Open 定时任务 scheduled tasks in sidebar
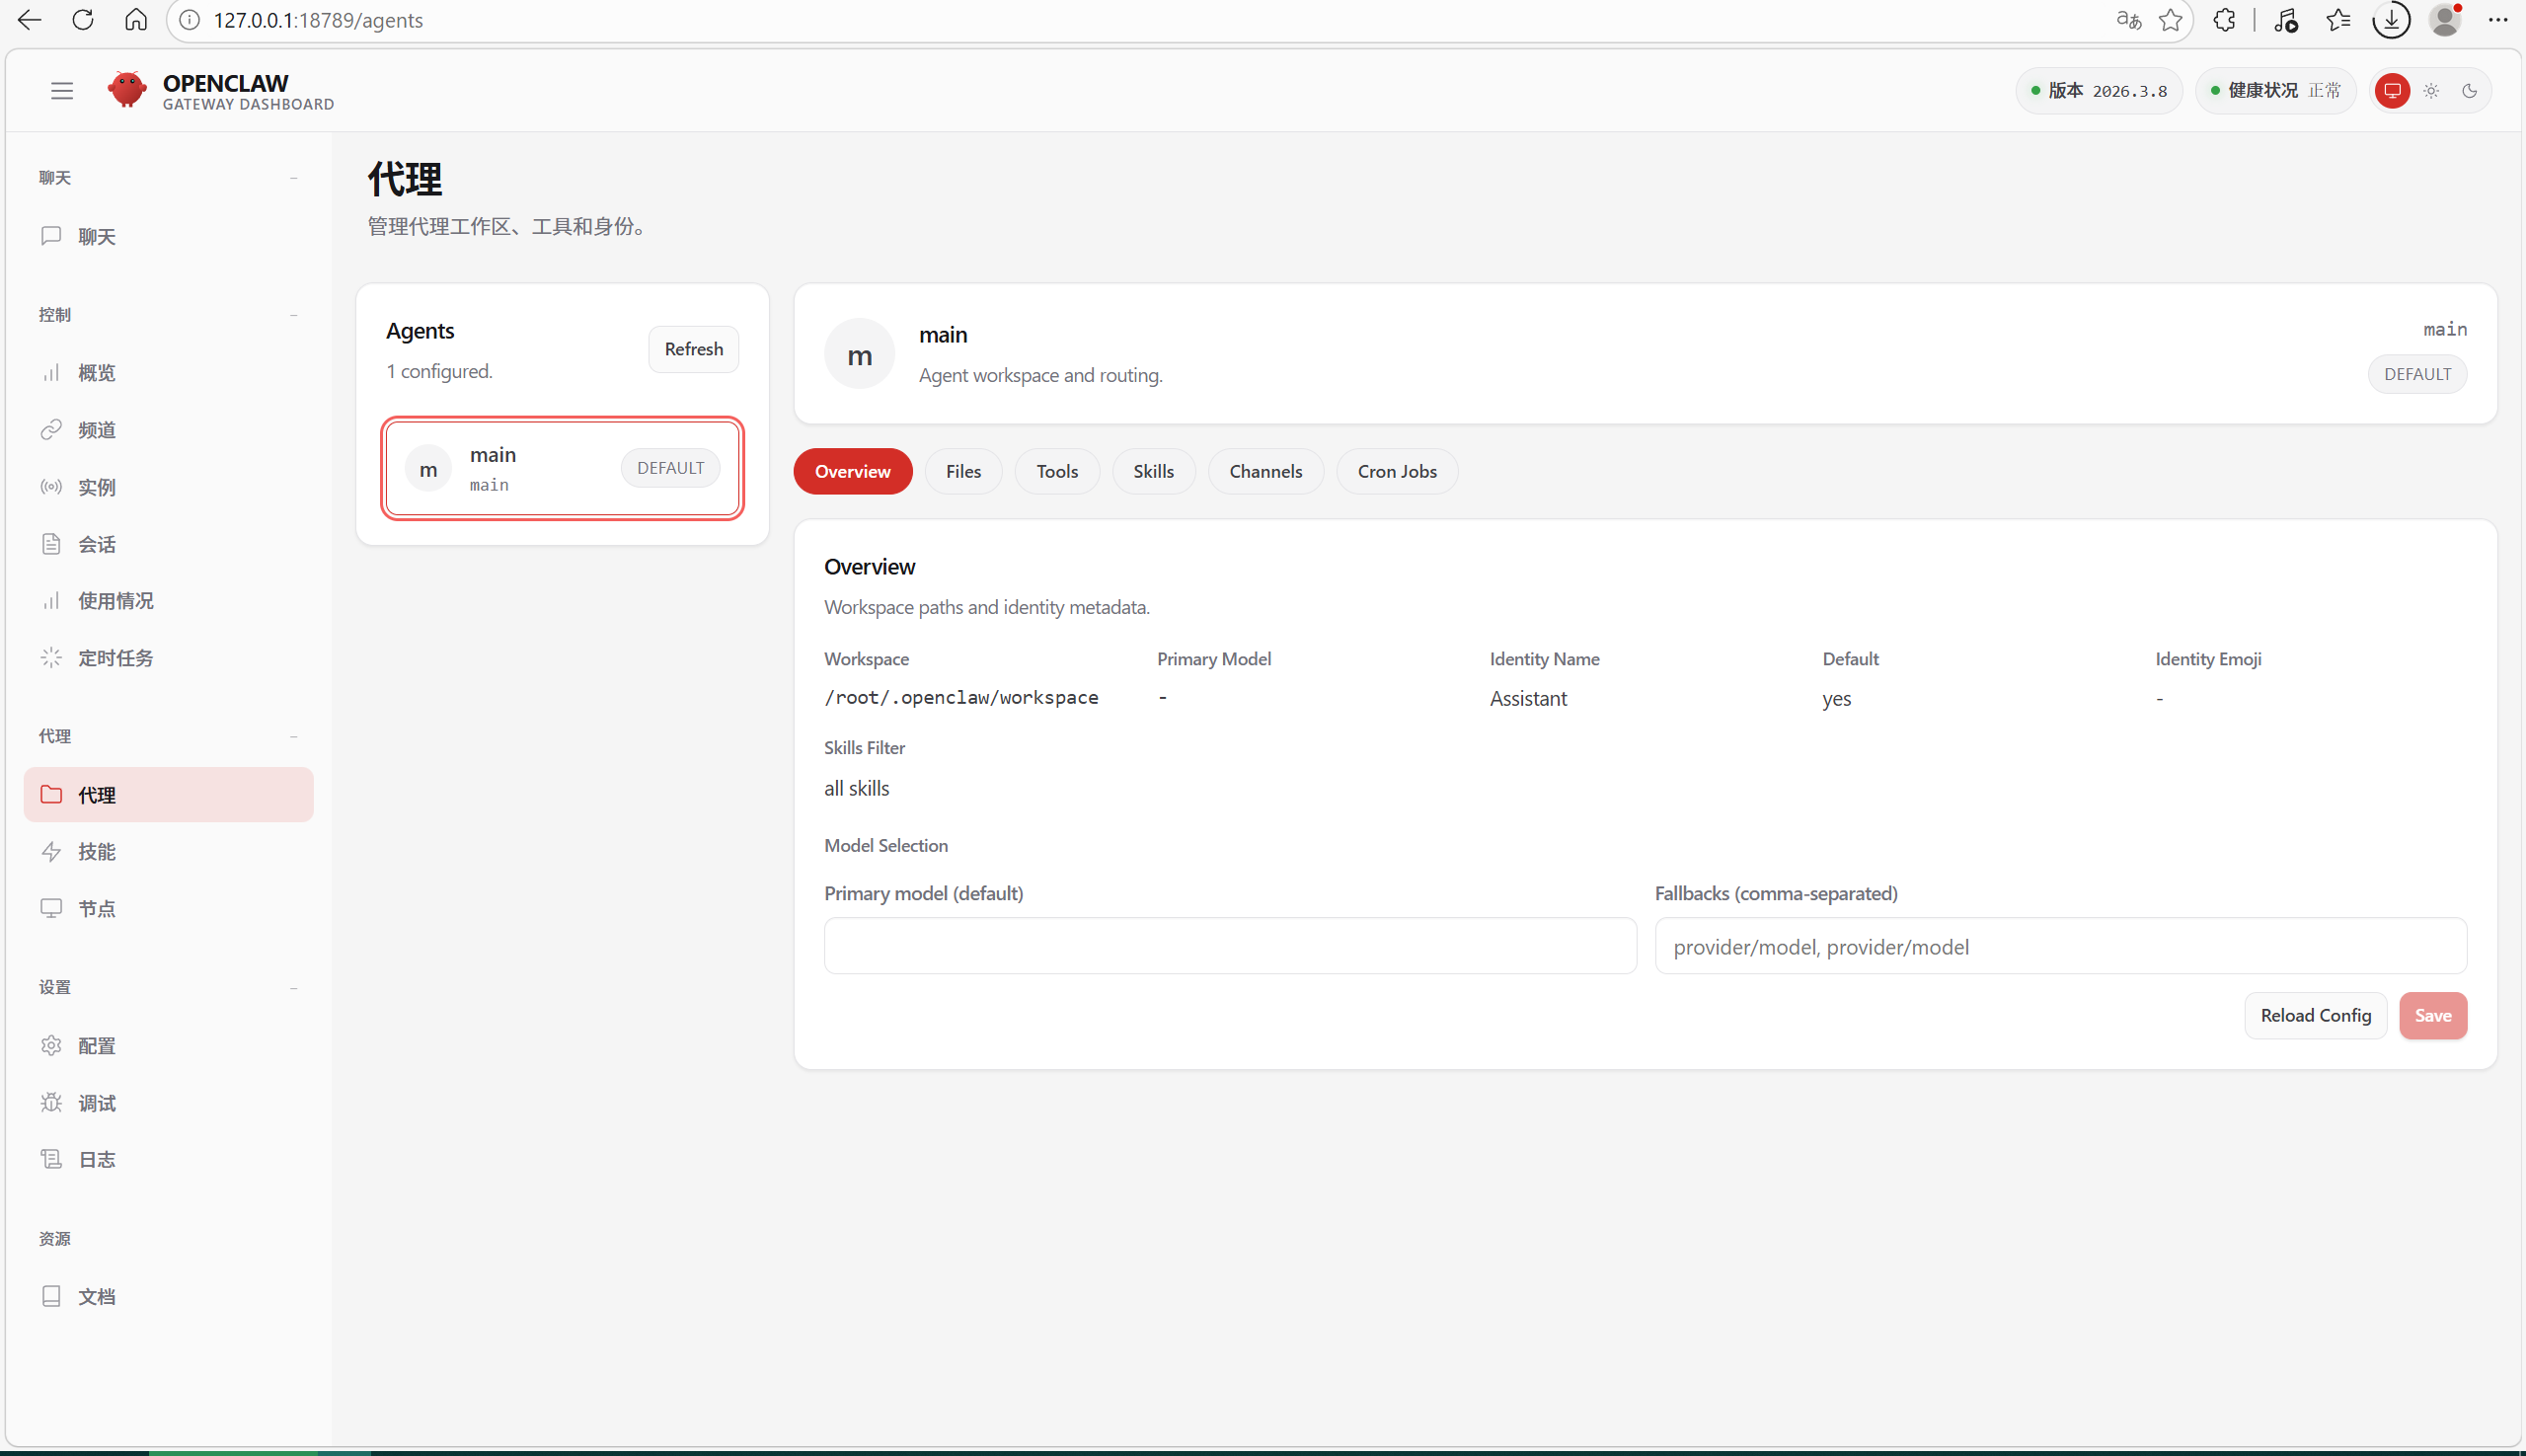 pos(115,658)
